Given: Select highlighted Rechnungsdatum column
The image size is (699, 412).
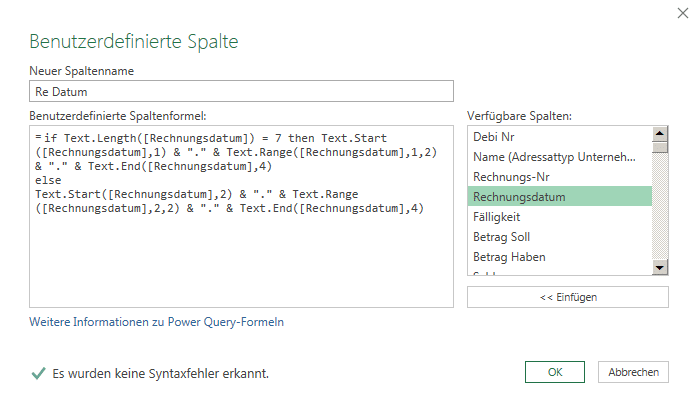Looking at the screenshot, I should [559, 197].
